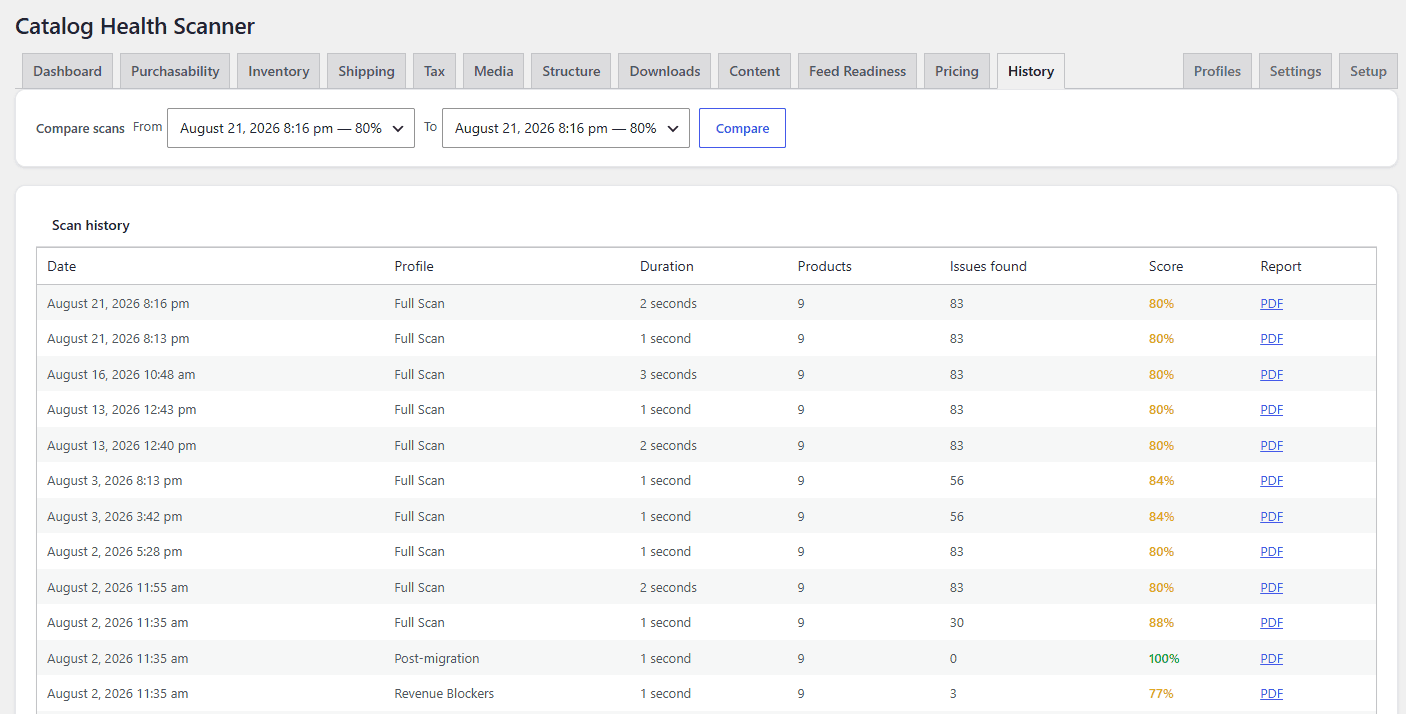The image size is (1406, 714).
Task: Download PDF for August 3 3:42 pm scan
Action: (x=1271, y=517)
